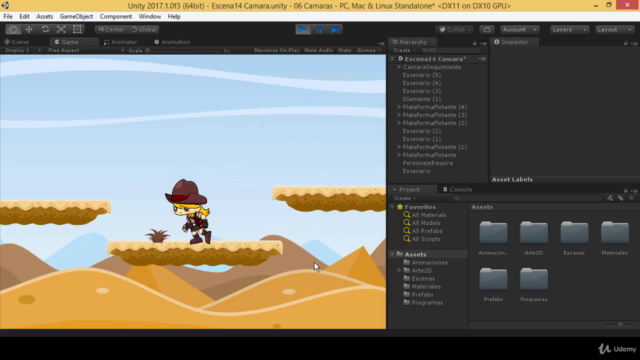The width and height of the screenshot is (640, 360).
Task: Select the Rect transform tool
Action: point(77,29)
